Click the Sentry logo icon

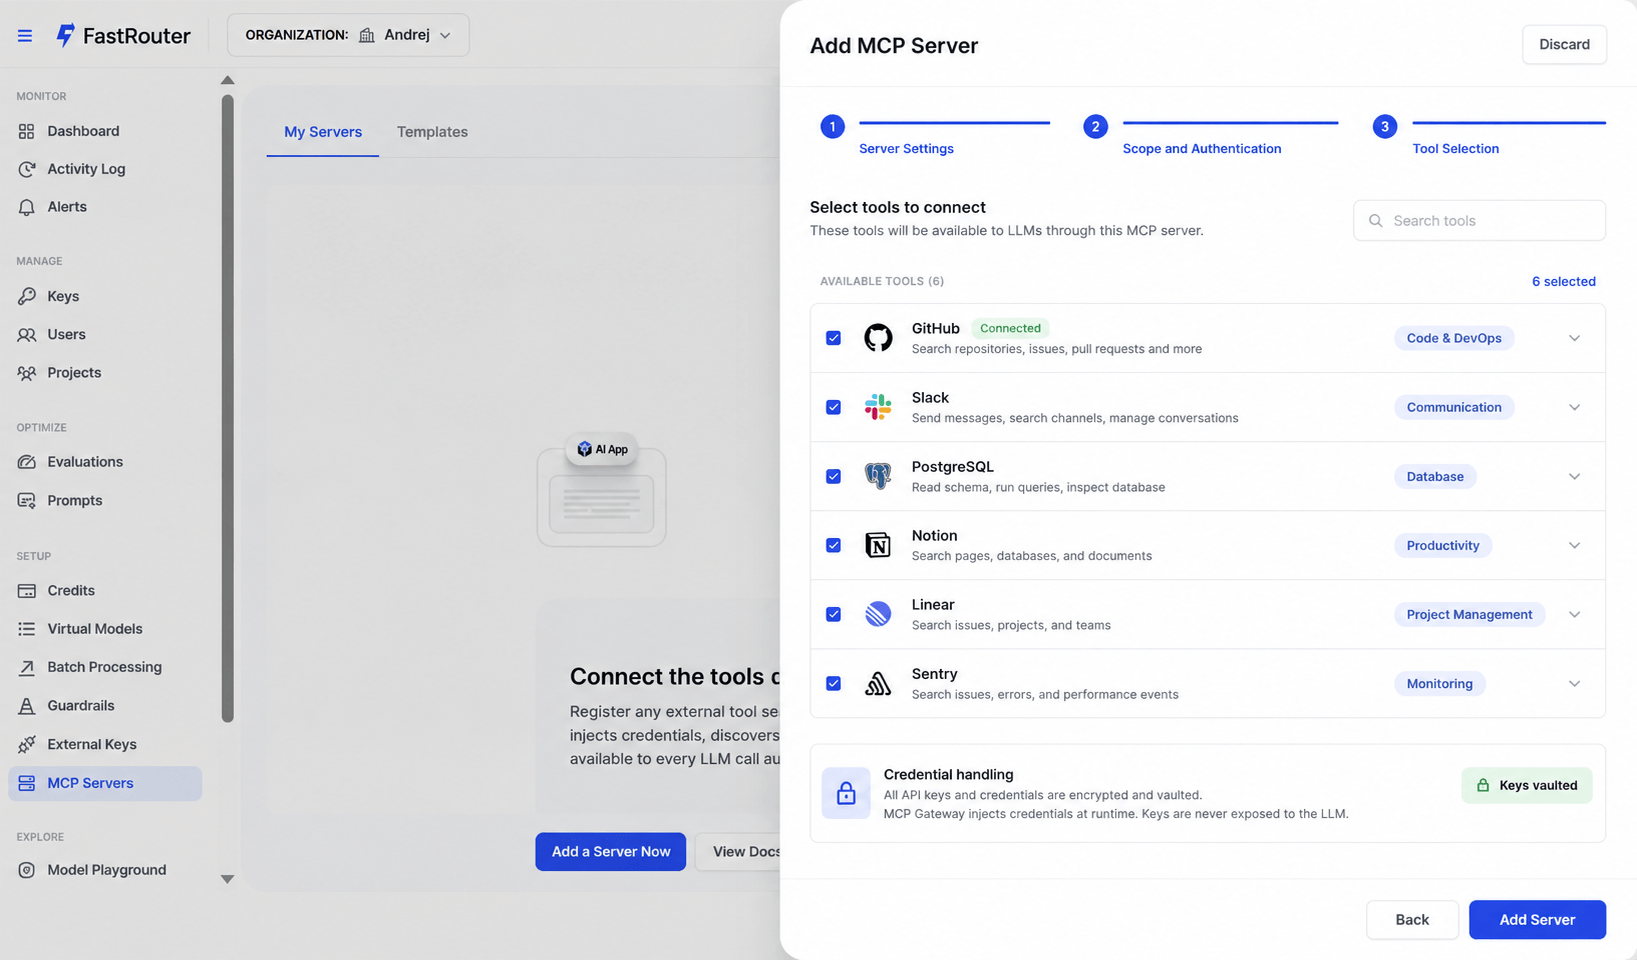(x=878, y=684)
